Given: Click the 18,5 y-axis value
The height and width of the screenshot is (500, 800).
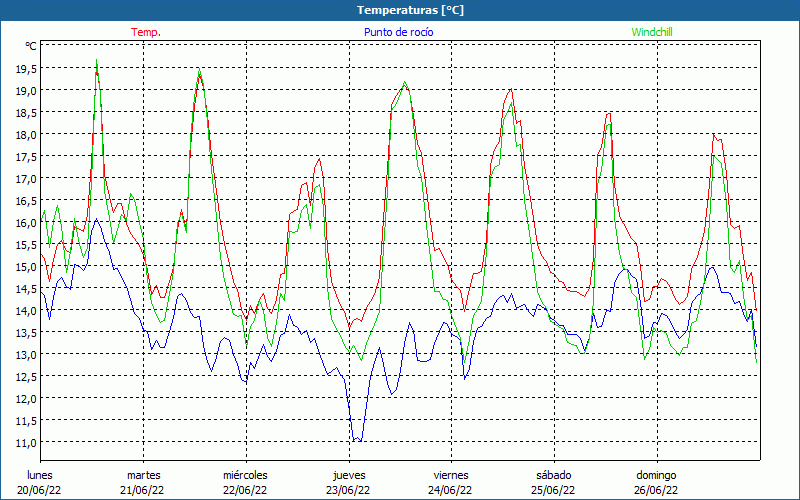Looking at the screenshot, I should 24,113.
